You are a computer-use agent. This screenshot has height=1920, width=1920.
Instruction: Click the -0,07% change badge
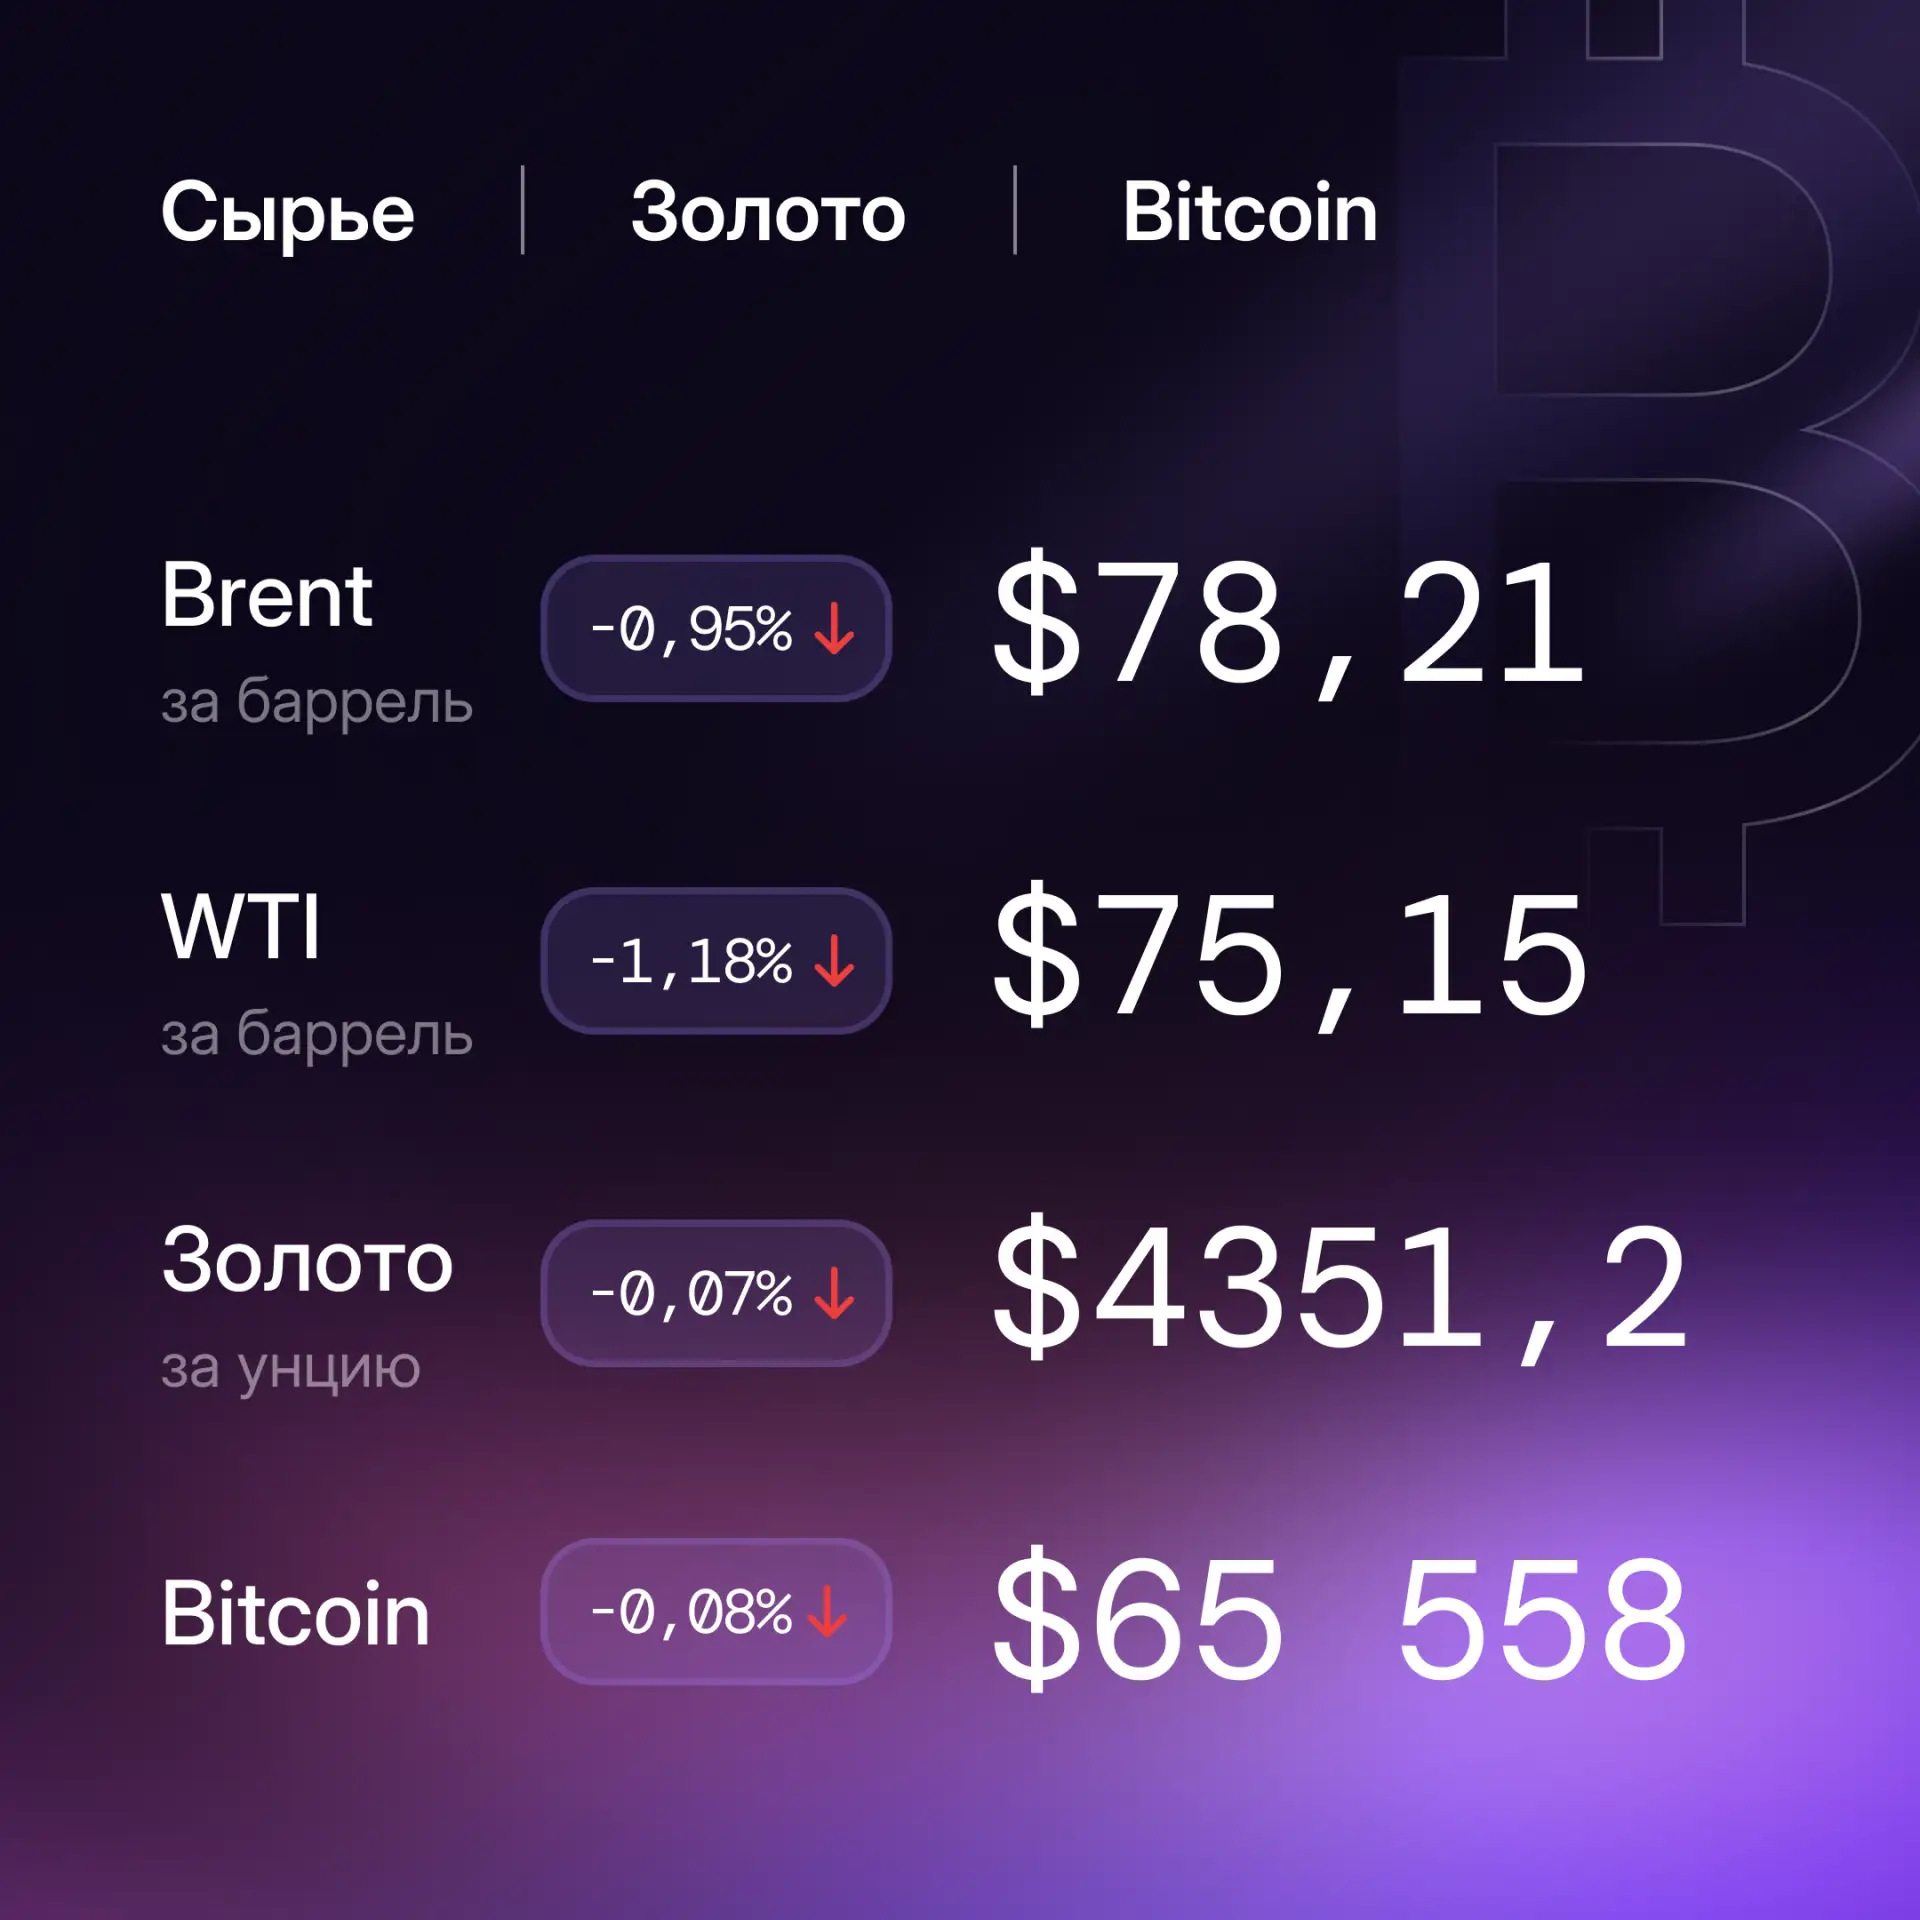coord(716,1293)
